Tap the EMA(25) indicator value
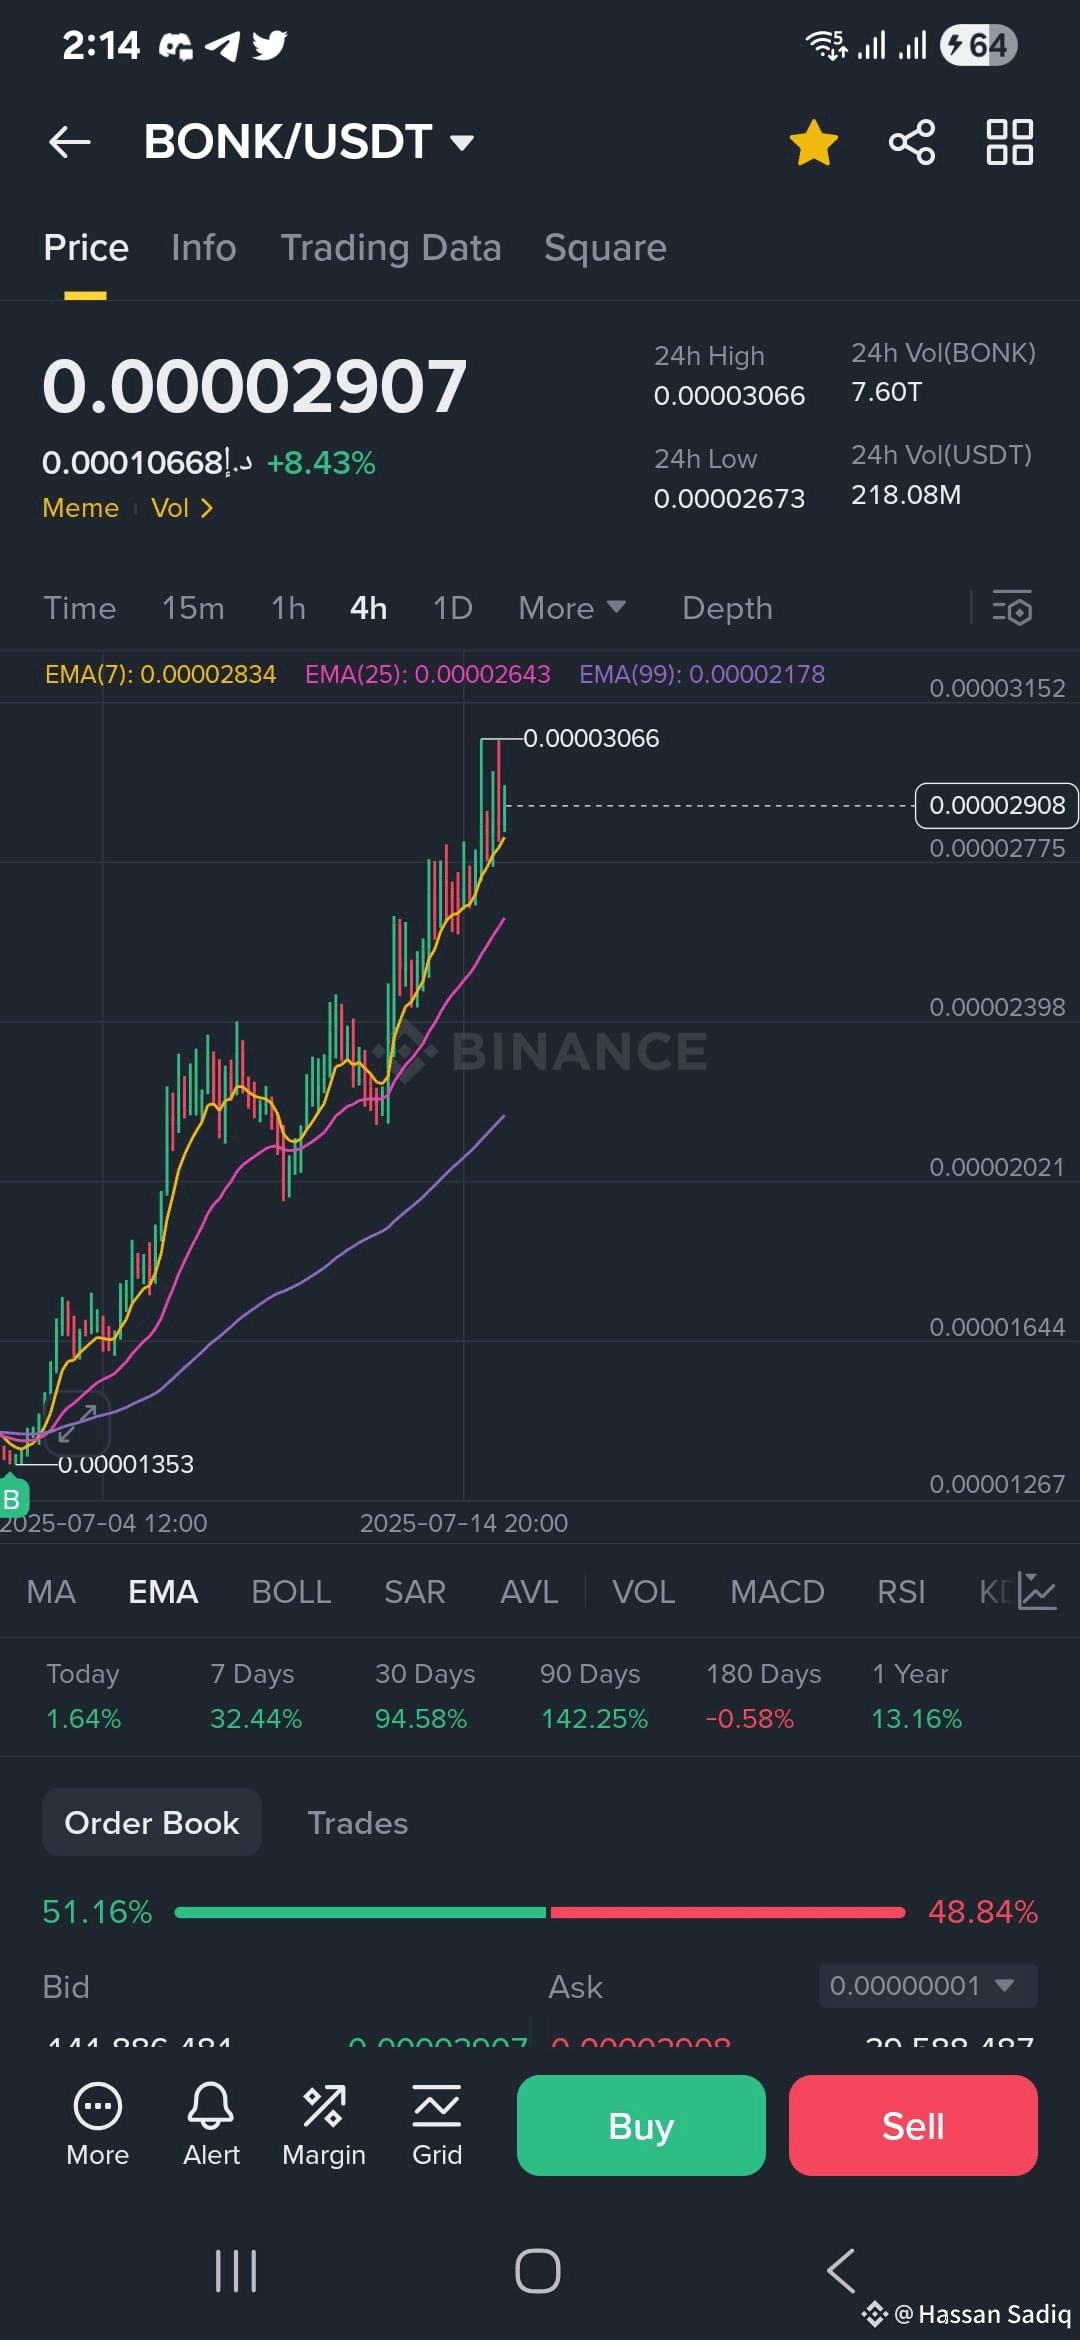Screen dimensions: 1080x2340 tap(427, 674)
